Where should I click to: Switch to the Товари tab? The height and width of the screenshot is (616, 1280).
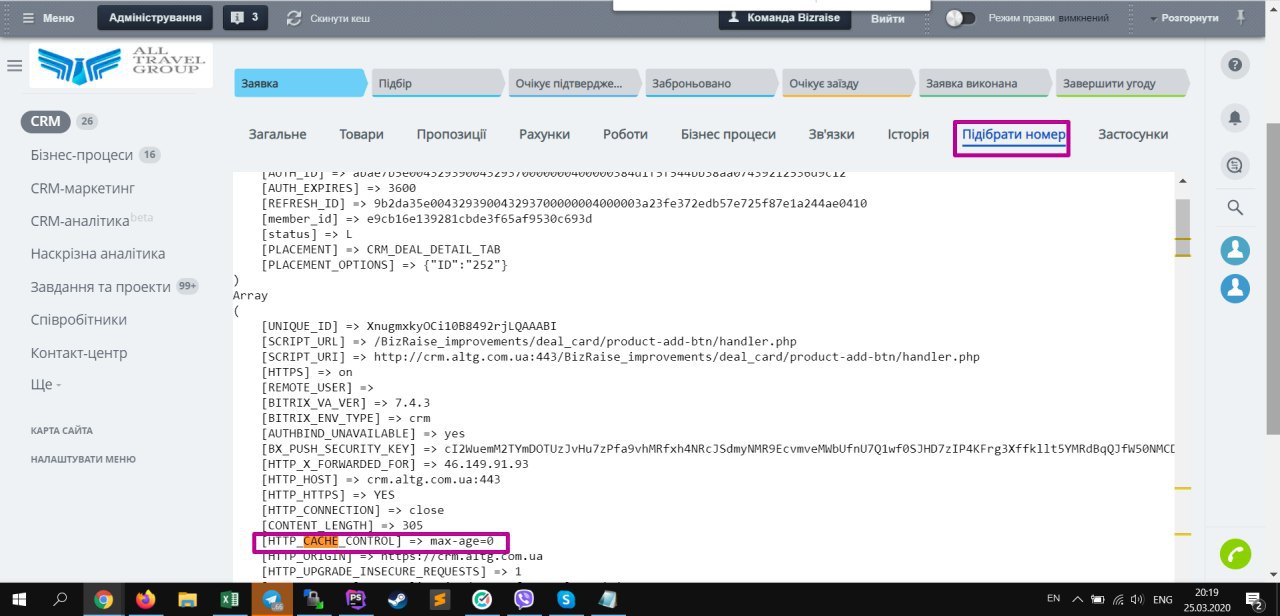[x=361, y=134]
